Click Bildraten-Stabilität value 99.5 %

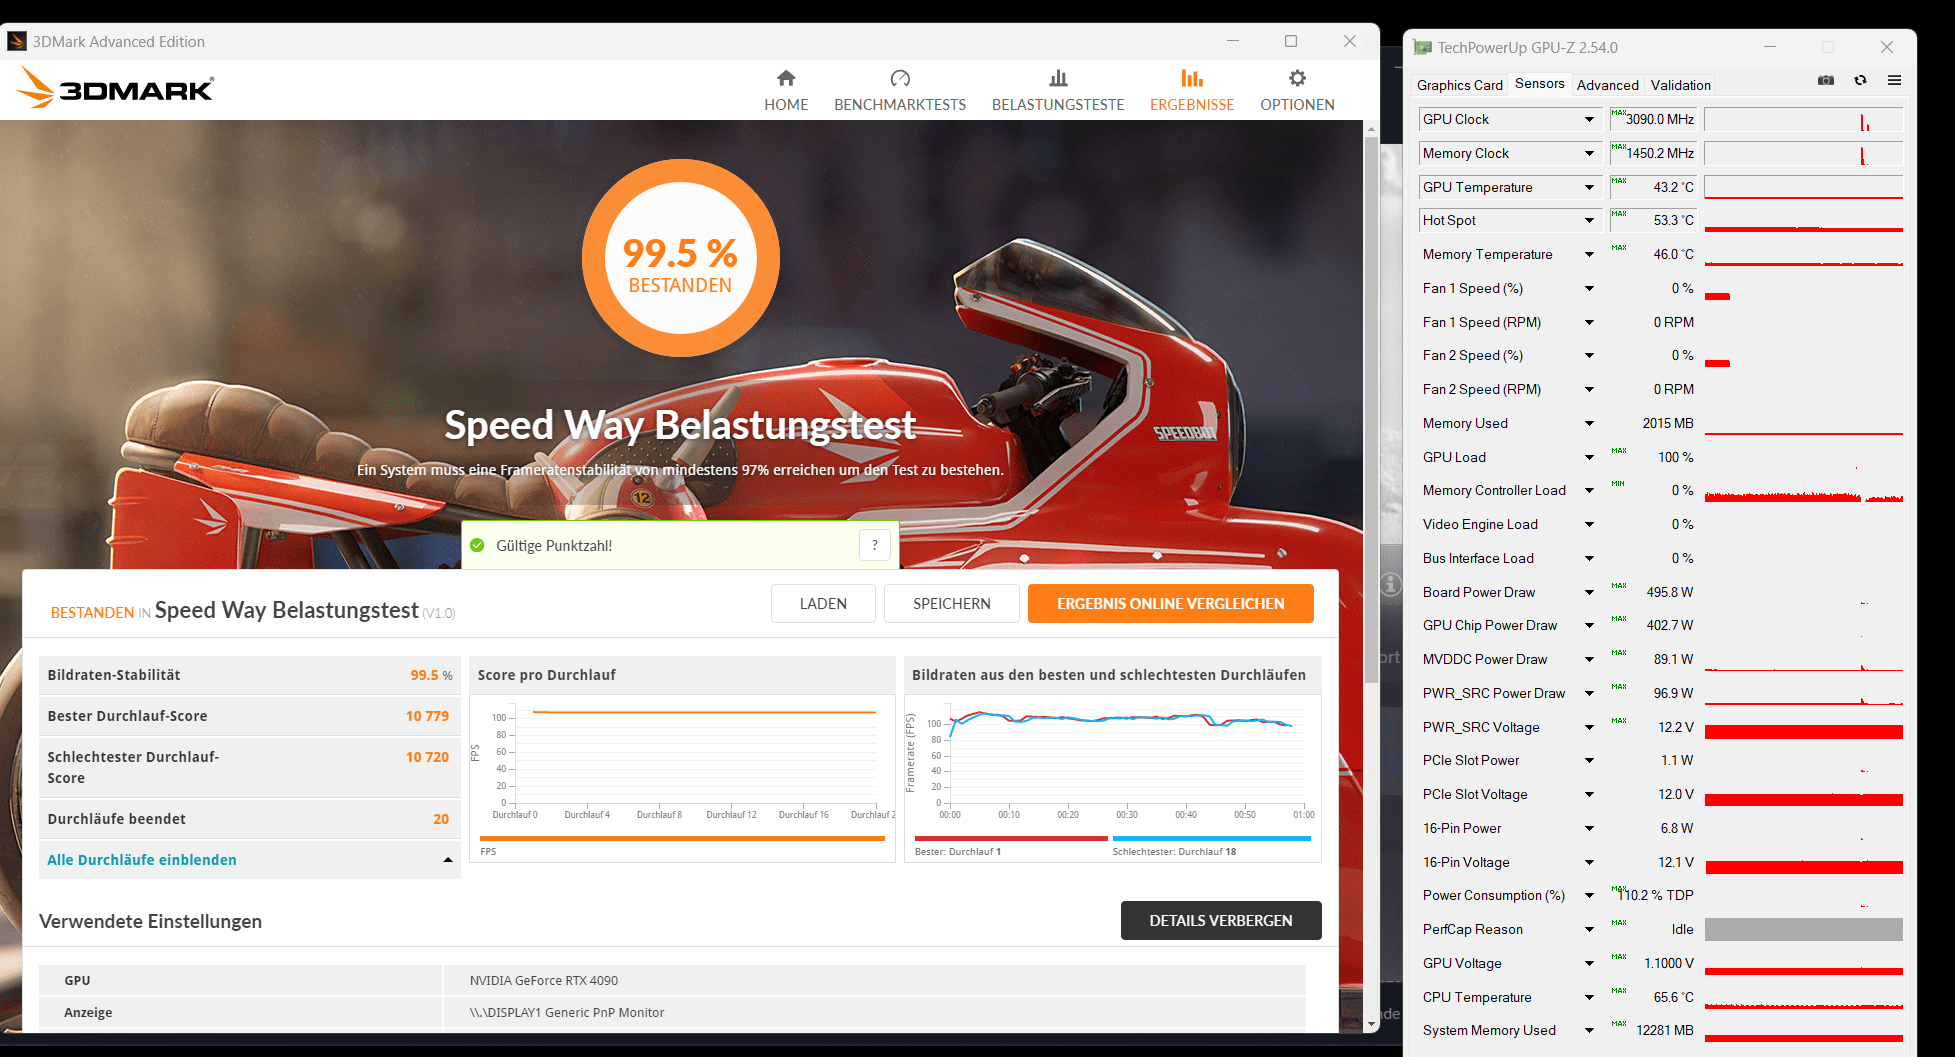pyautogui.click(x=431, y=675)
